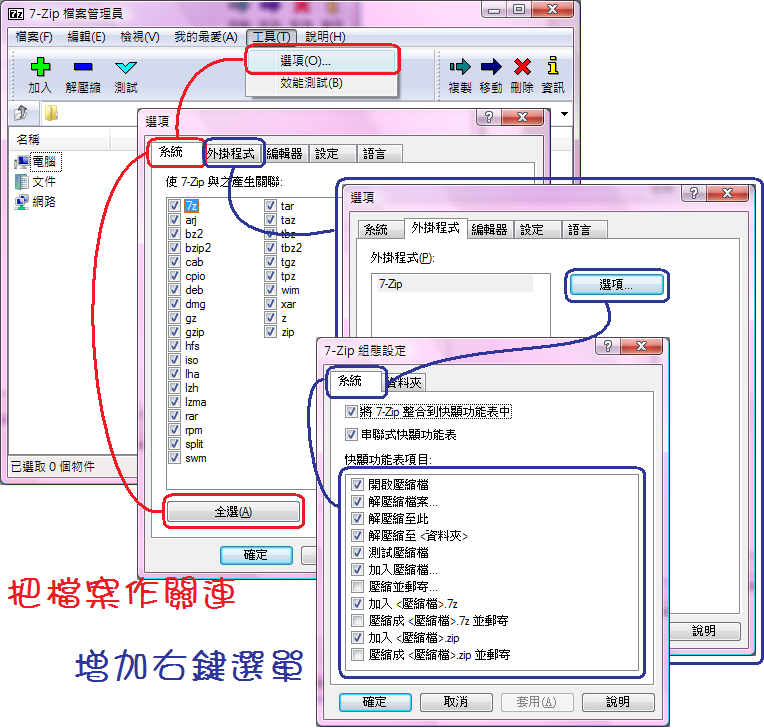Open the 說明(H) menu
The width and height of the screenshot is (764, 728).
pos(325,37)
